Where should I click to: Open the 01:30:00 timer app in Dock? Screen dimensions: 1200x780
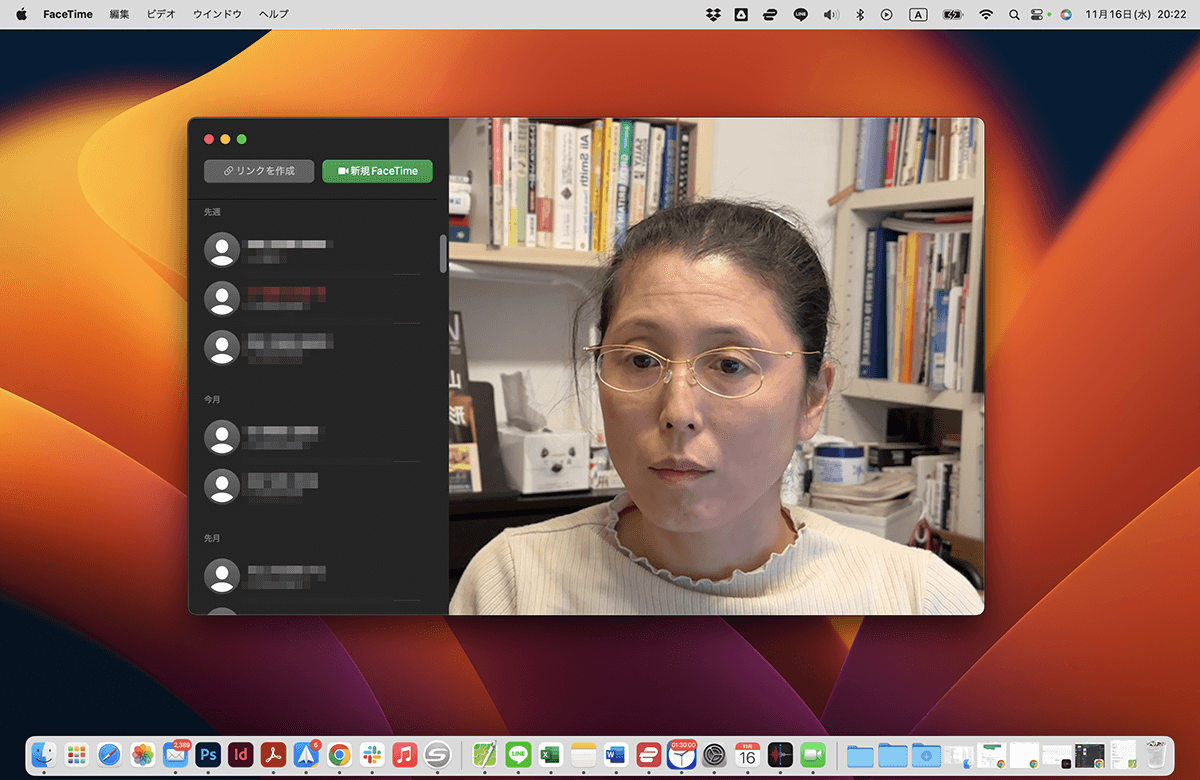[x=682, y=754]
